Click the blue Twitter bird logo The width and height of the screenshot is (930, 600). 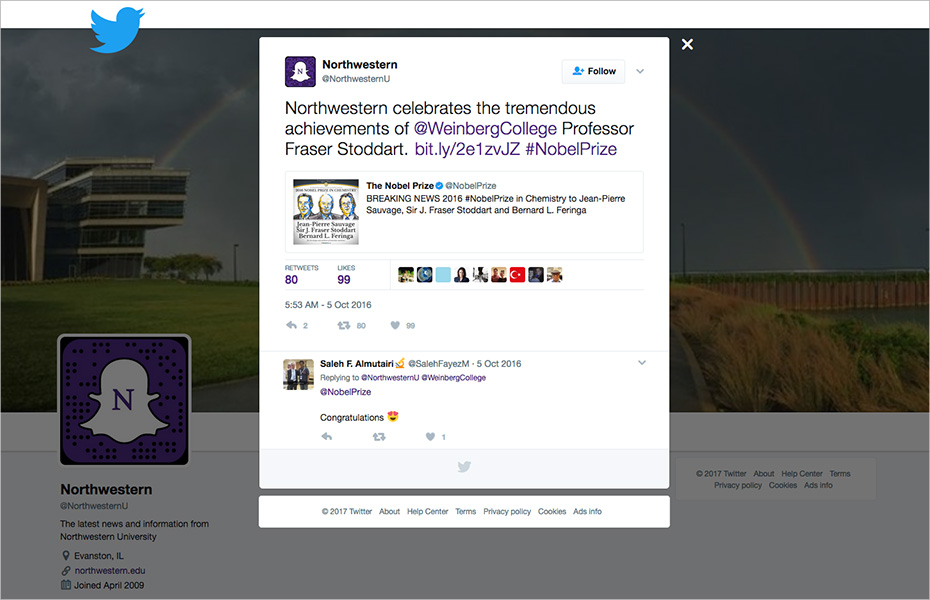click(x=117, y=30)
